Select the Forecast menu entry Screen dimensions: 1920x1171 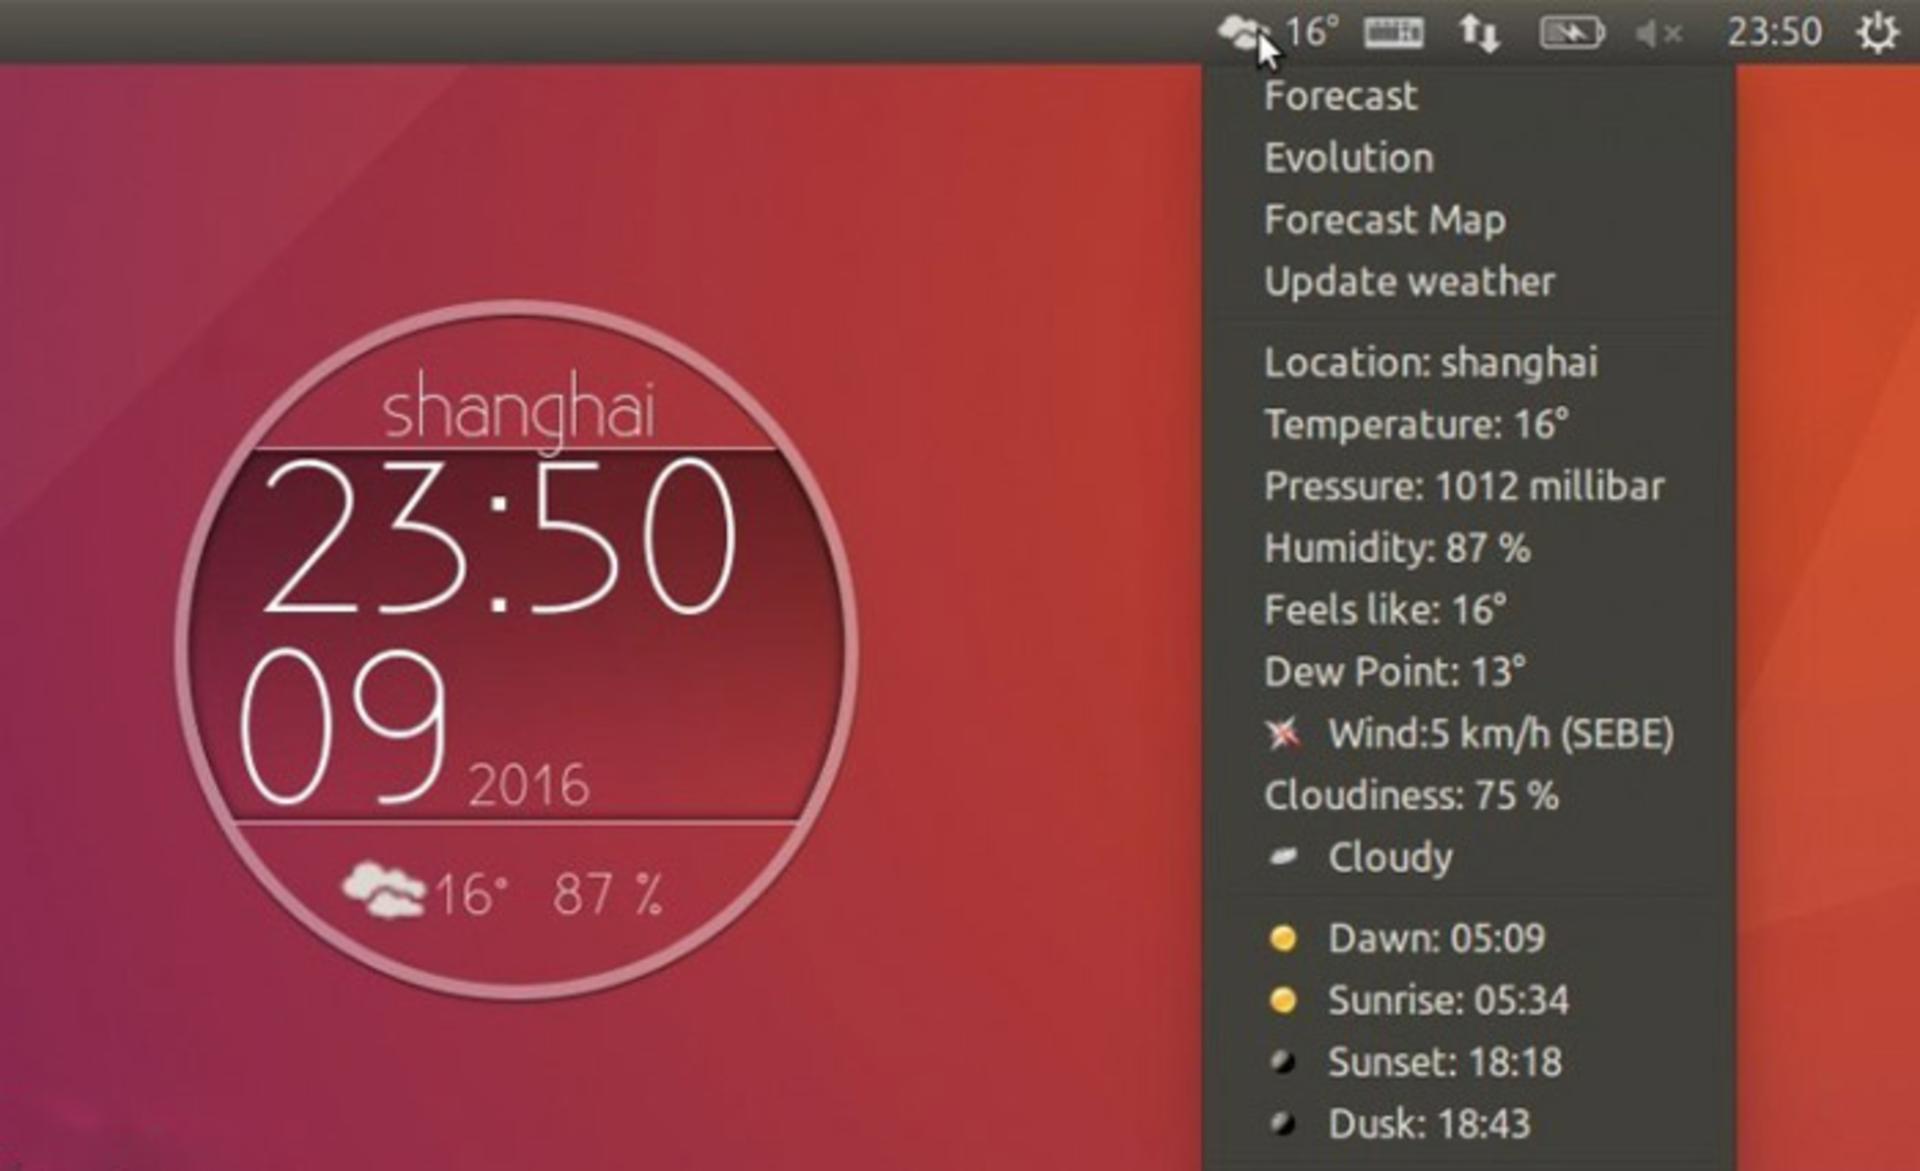click(1340, 97)
